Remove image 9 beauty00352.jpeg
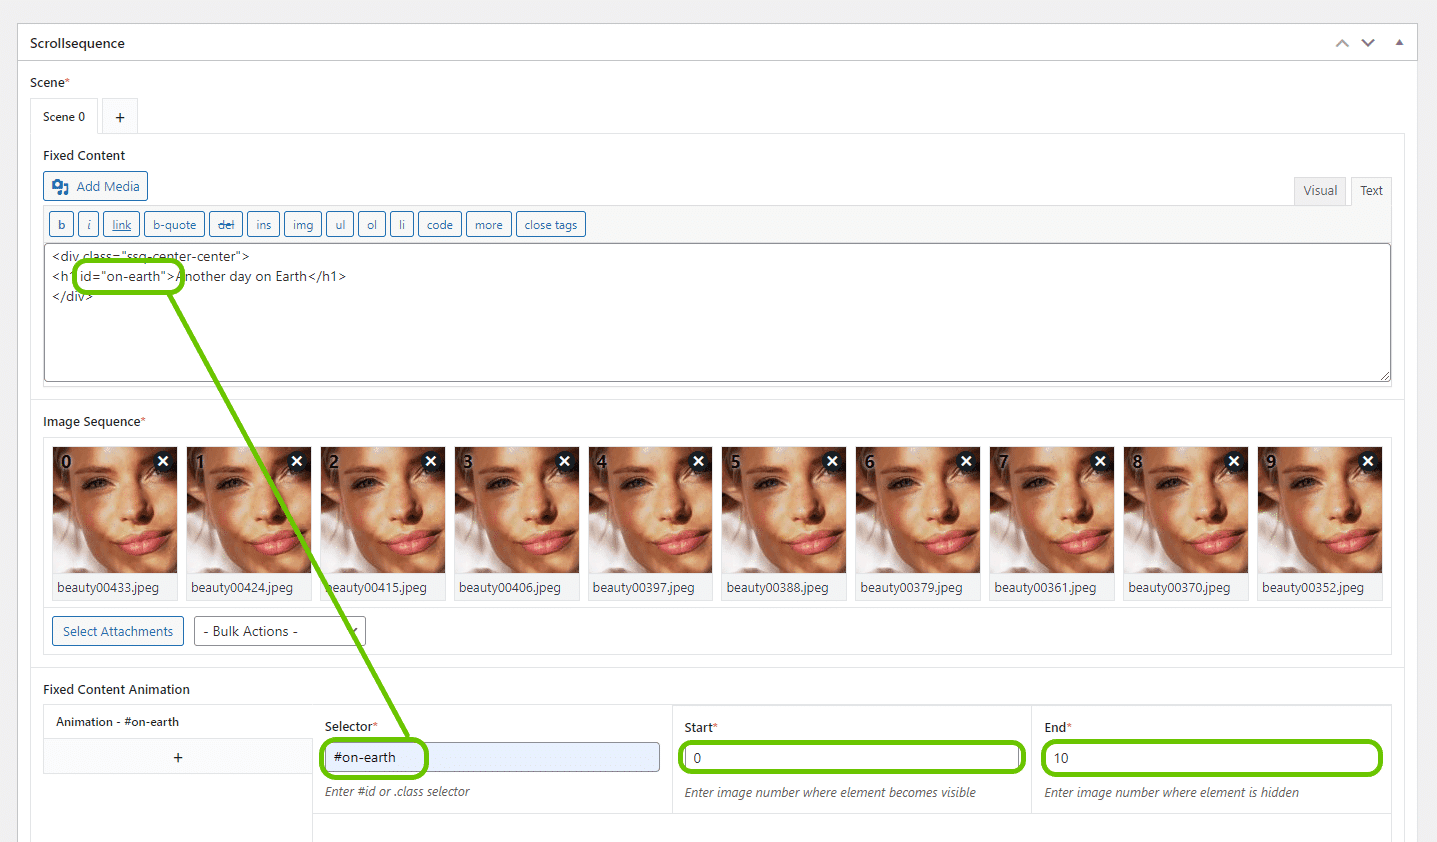 pos(1368,461)
